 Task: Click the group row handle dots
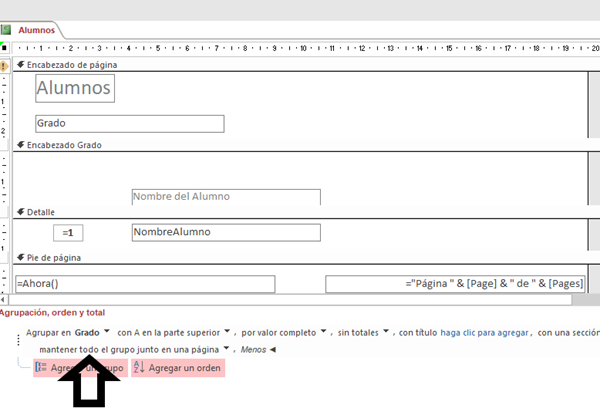pyautogui.click(x=18, y=340)
